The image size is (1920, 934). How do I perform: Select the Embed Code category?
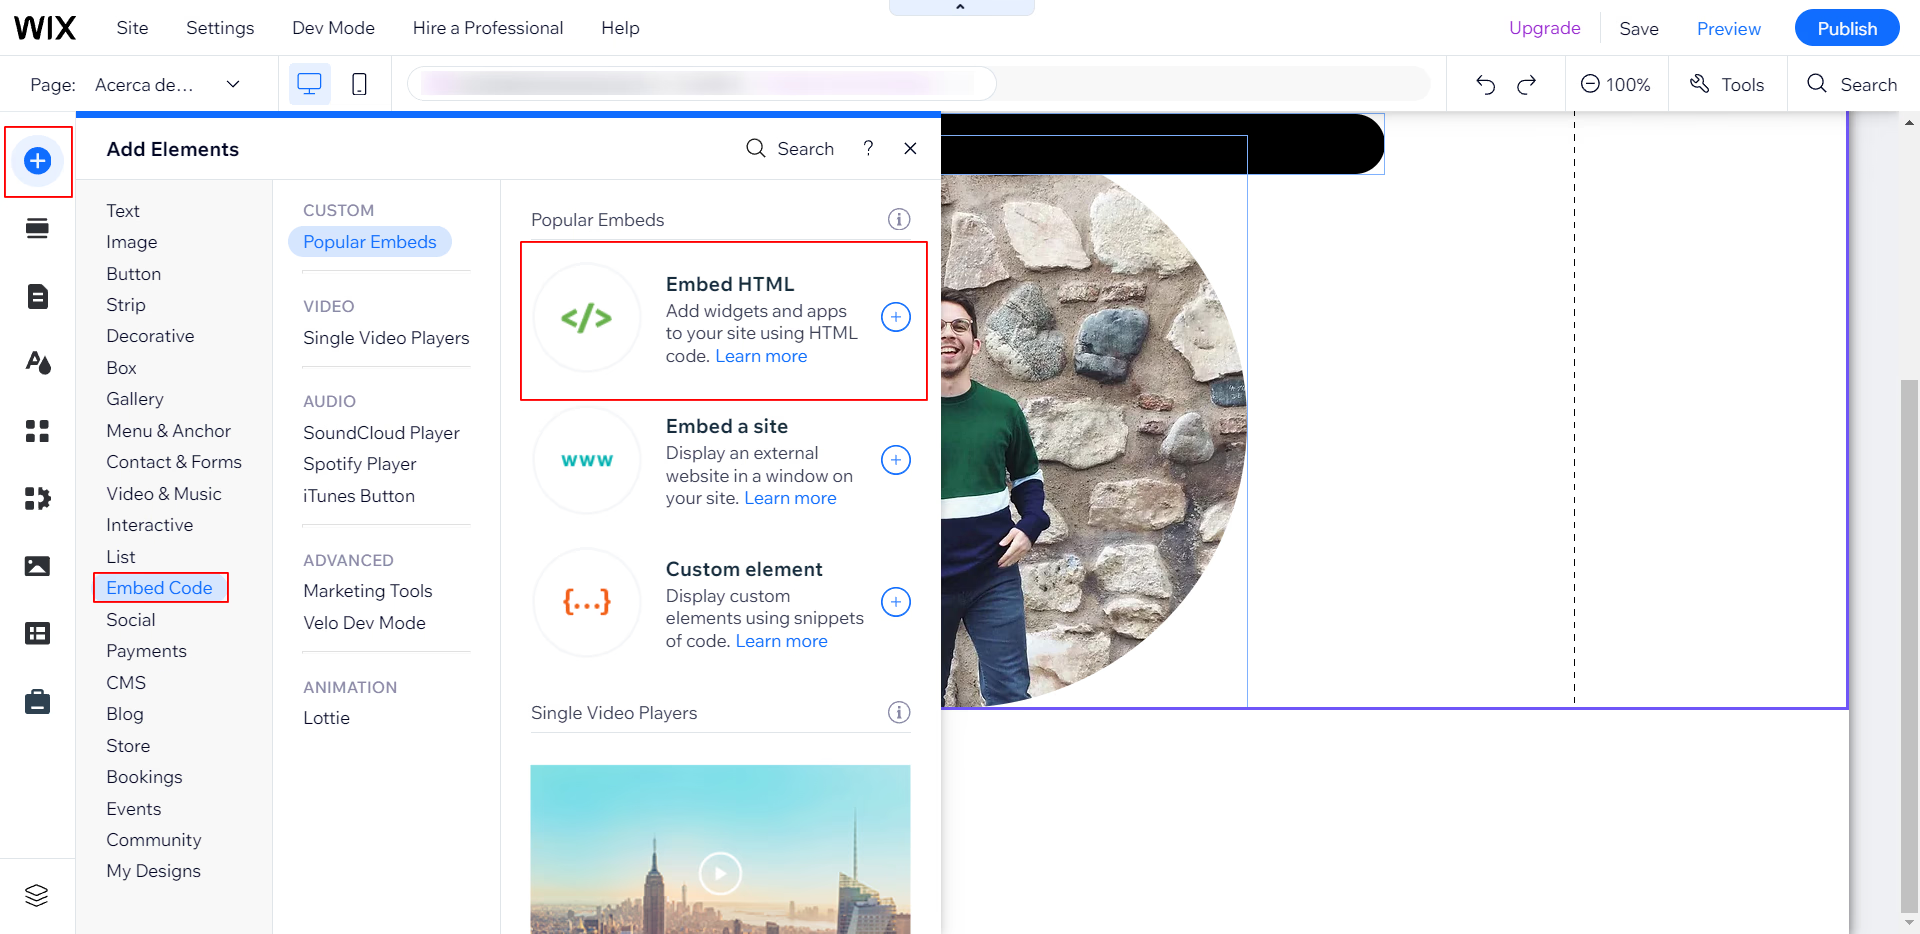pos(160,588)
